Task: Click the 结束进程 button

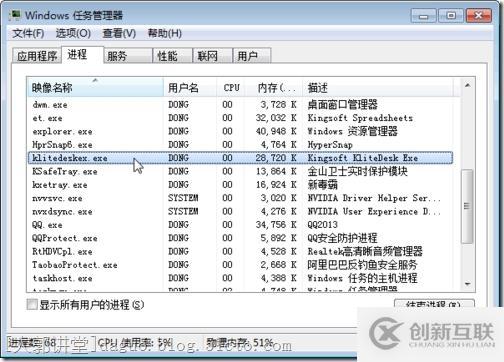Action: pos(434,303)
